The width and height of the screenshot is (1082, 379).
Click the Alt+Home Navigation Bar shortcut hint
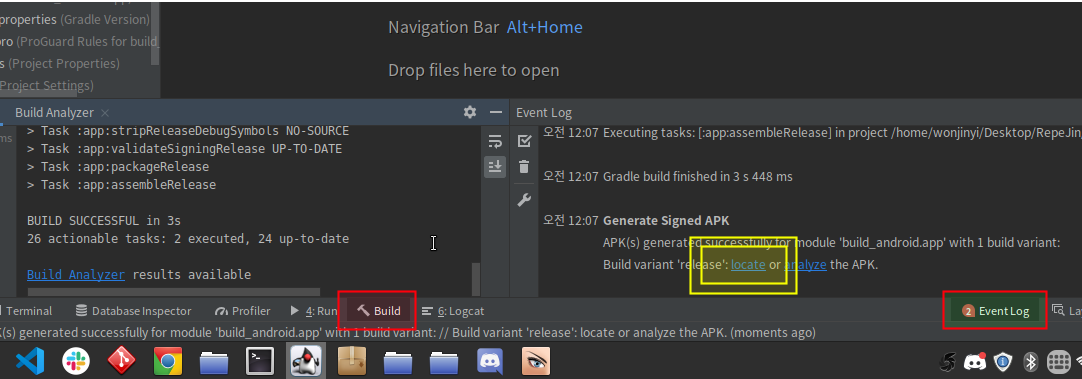point(545,28)
